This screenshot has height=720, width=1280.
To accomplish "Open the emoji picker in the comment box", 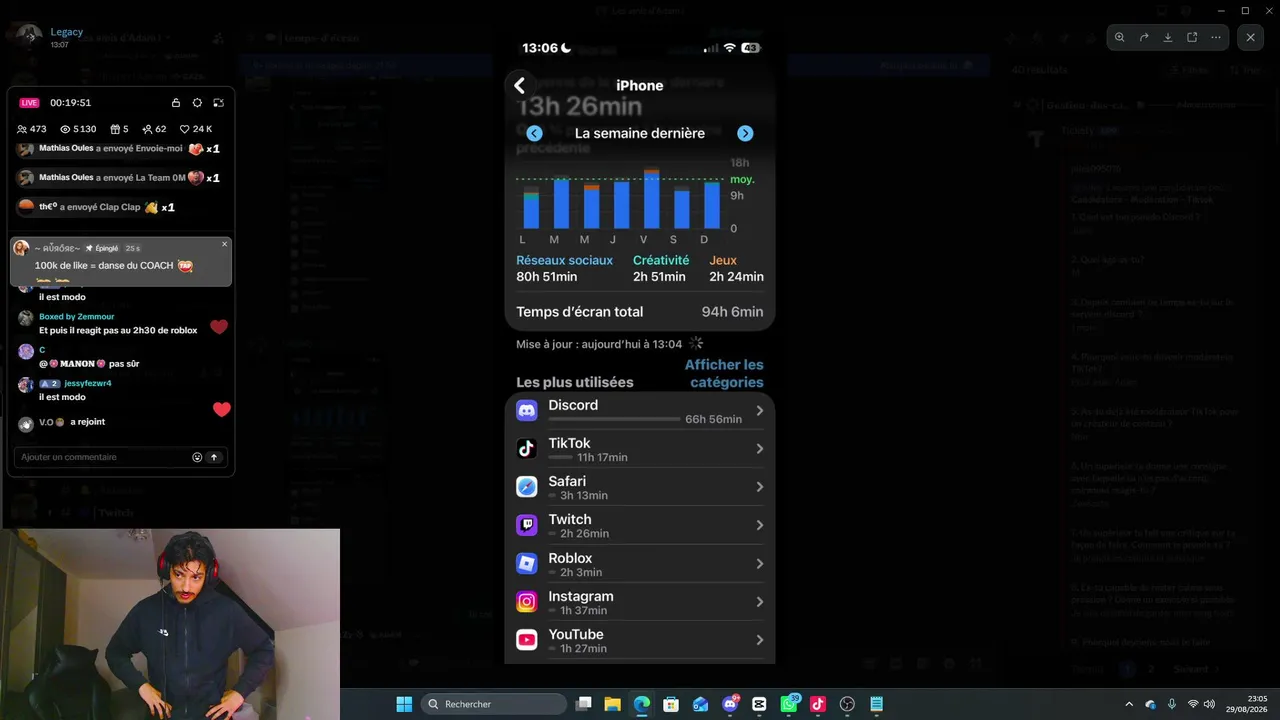I will point(197,457).
